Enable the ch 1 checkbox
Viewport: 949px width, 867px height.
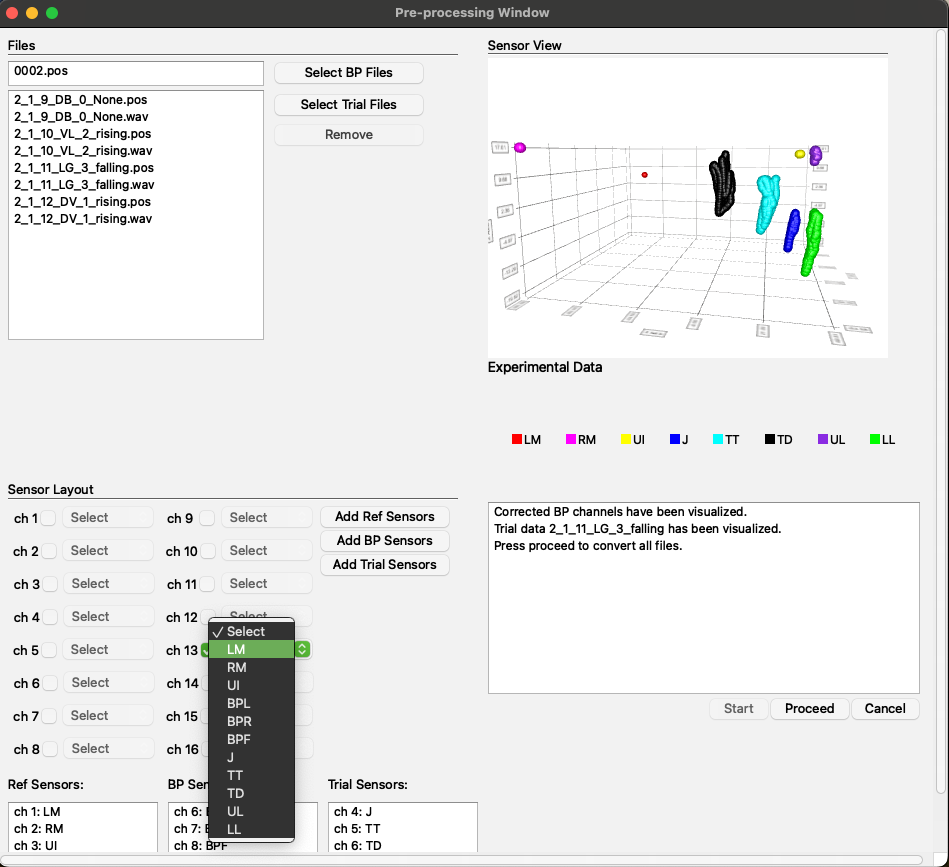(48, 518)
